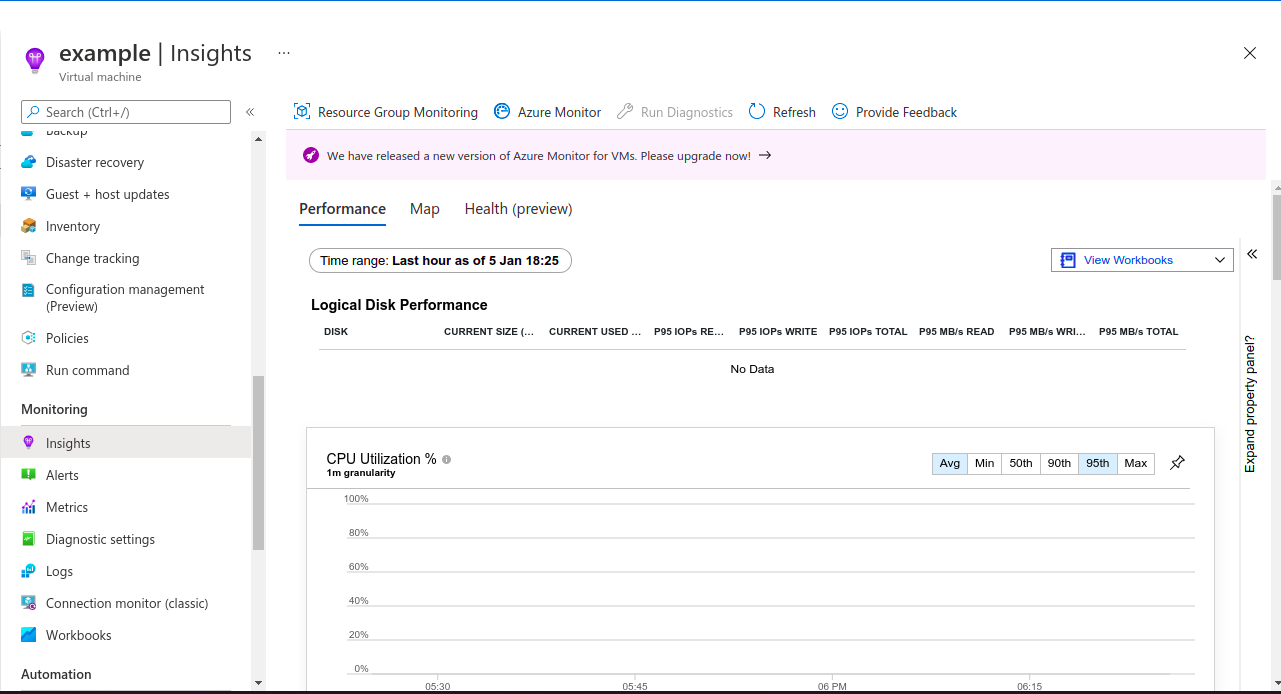Click Resource Group Monitoring button

click(386, 112)
